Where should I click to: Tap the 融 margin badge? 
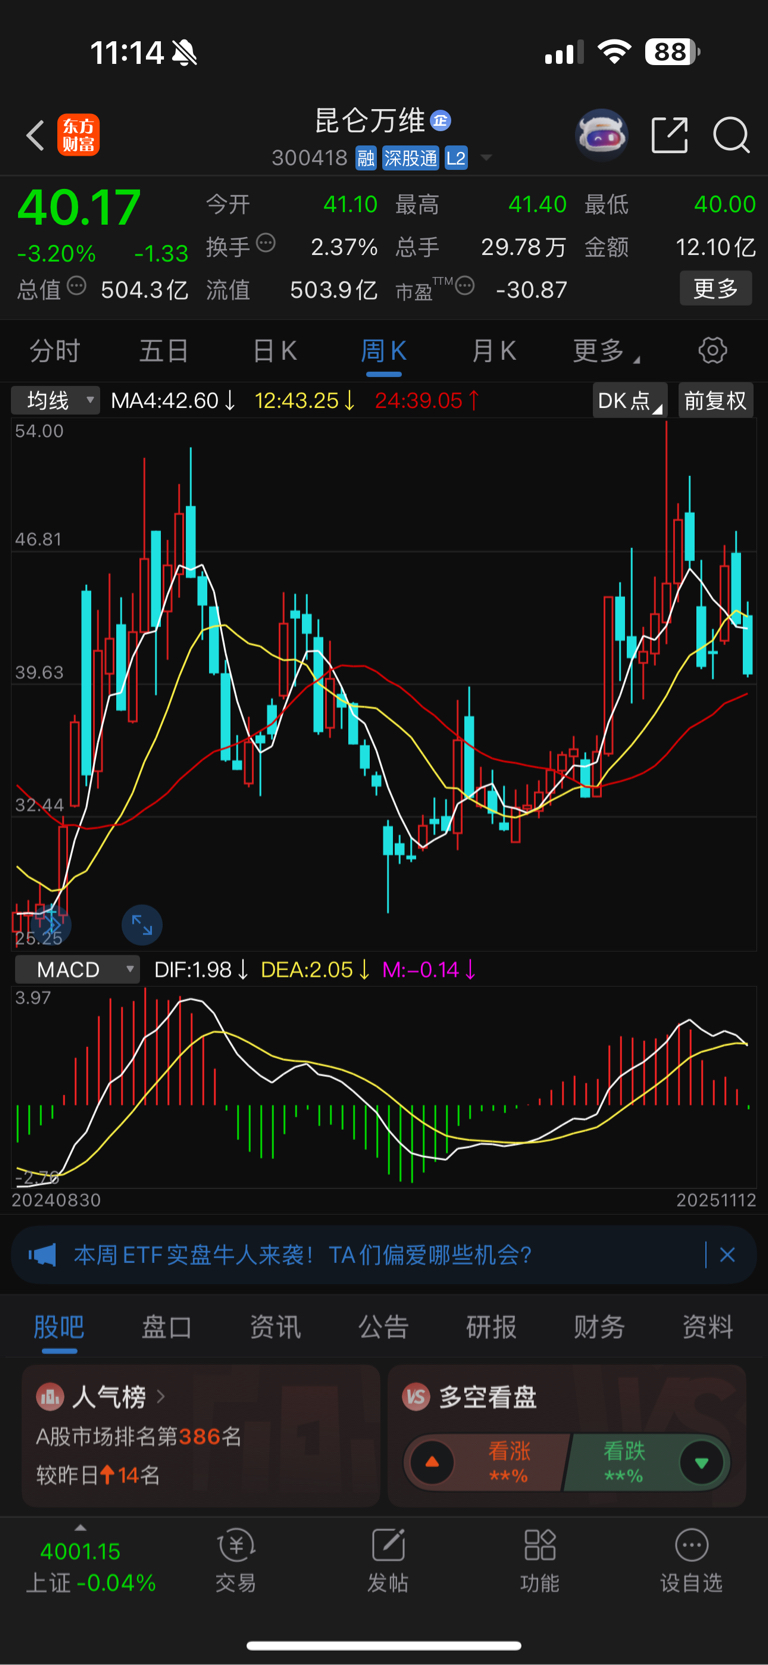point(366,158)
